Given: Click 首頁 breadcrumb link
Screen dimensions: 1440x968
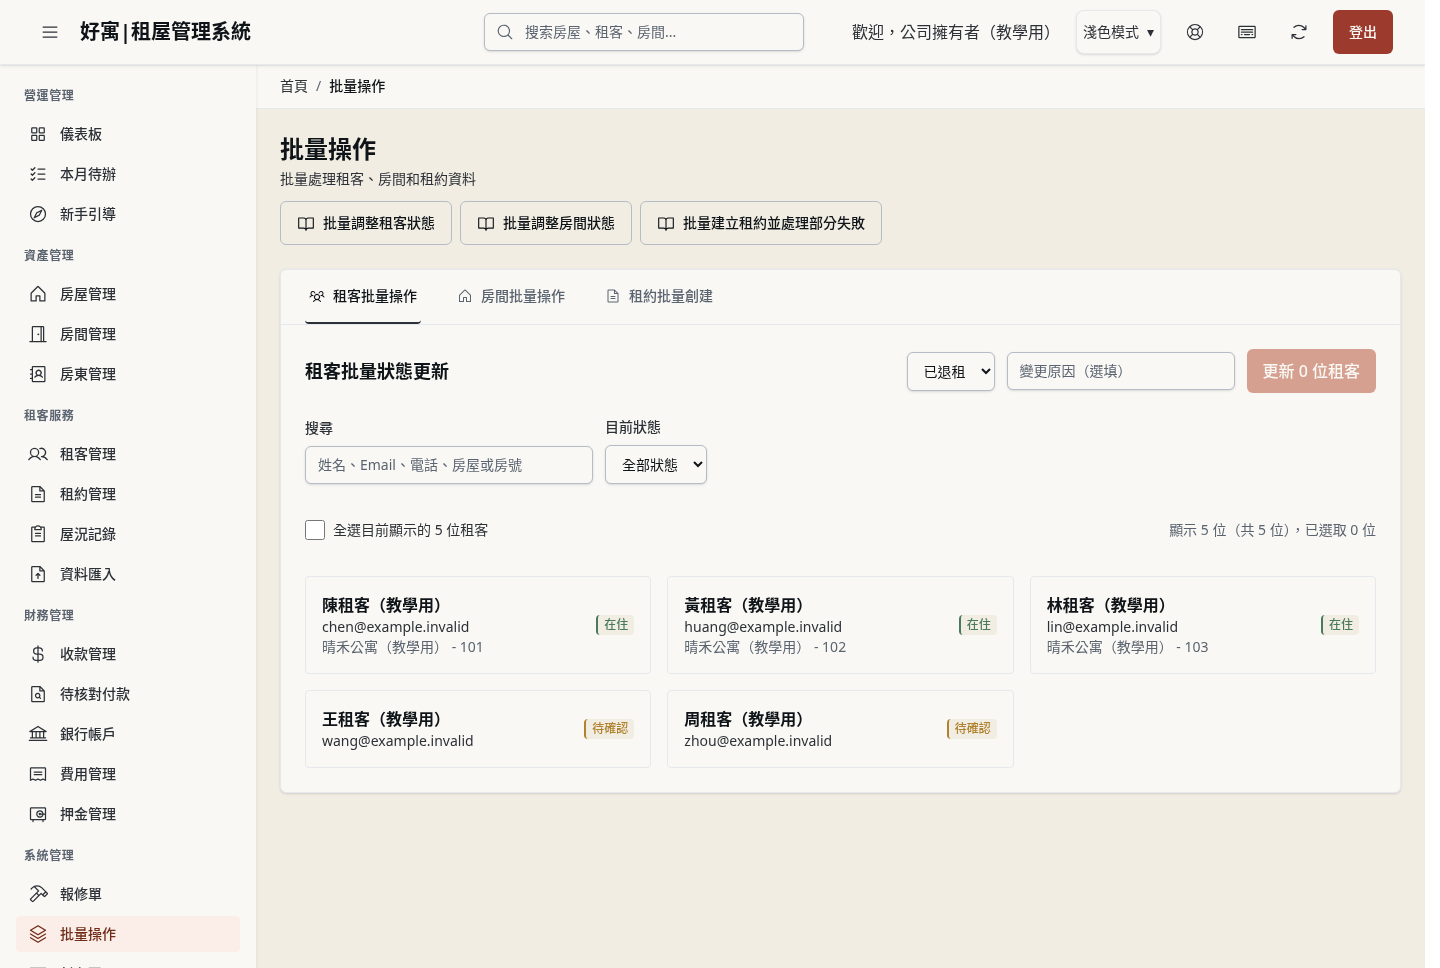Looking at the screenshot, I should pos(294,87).
